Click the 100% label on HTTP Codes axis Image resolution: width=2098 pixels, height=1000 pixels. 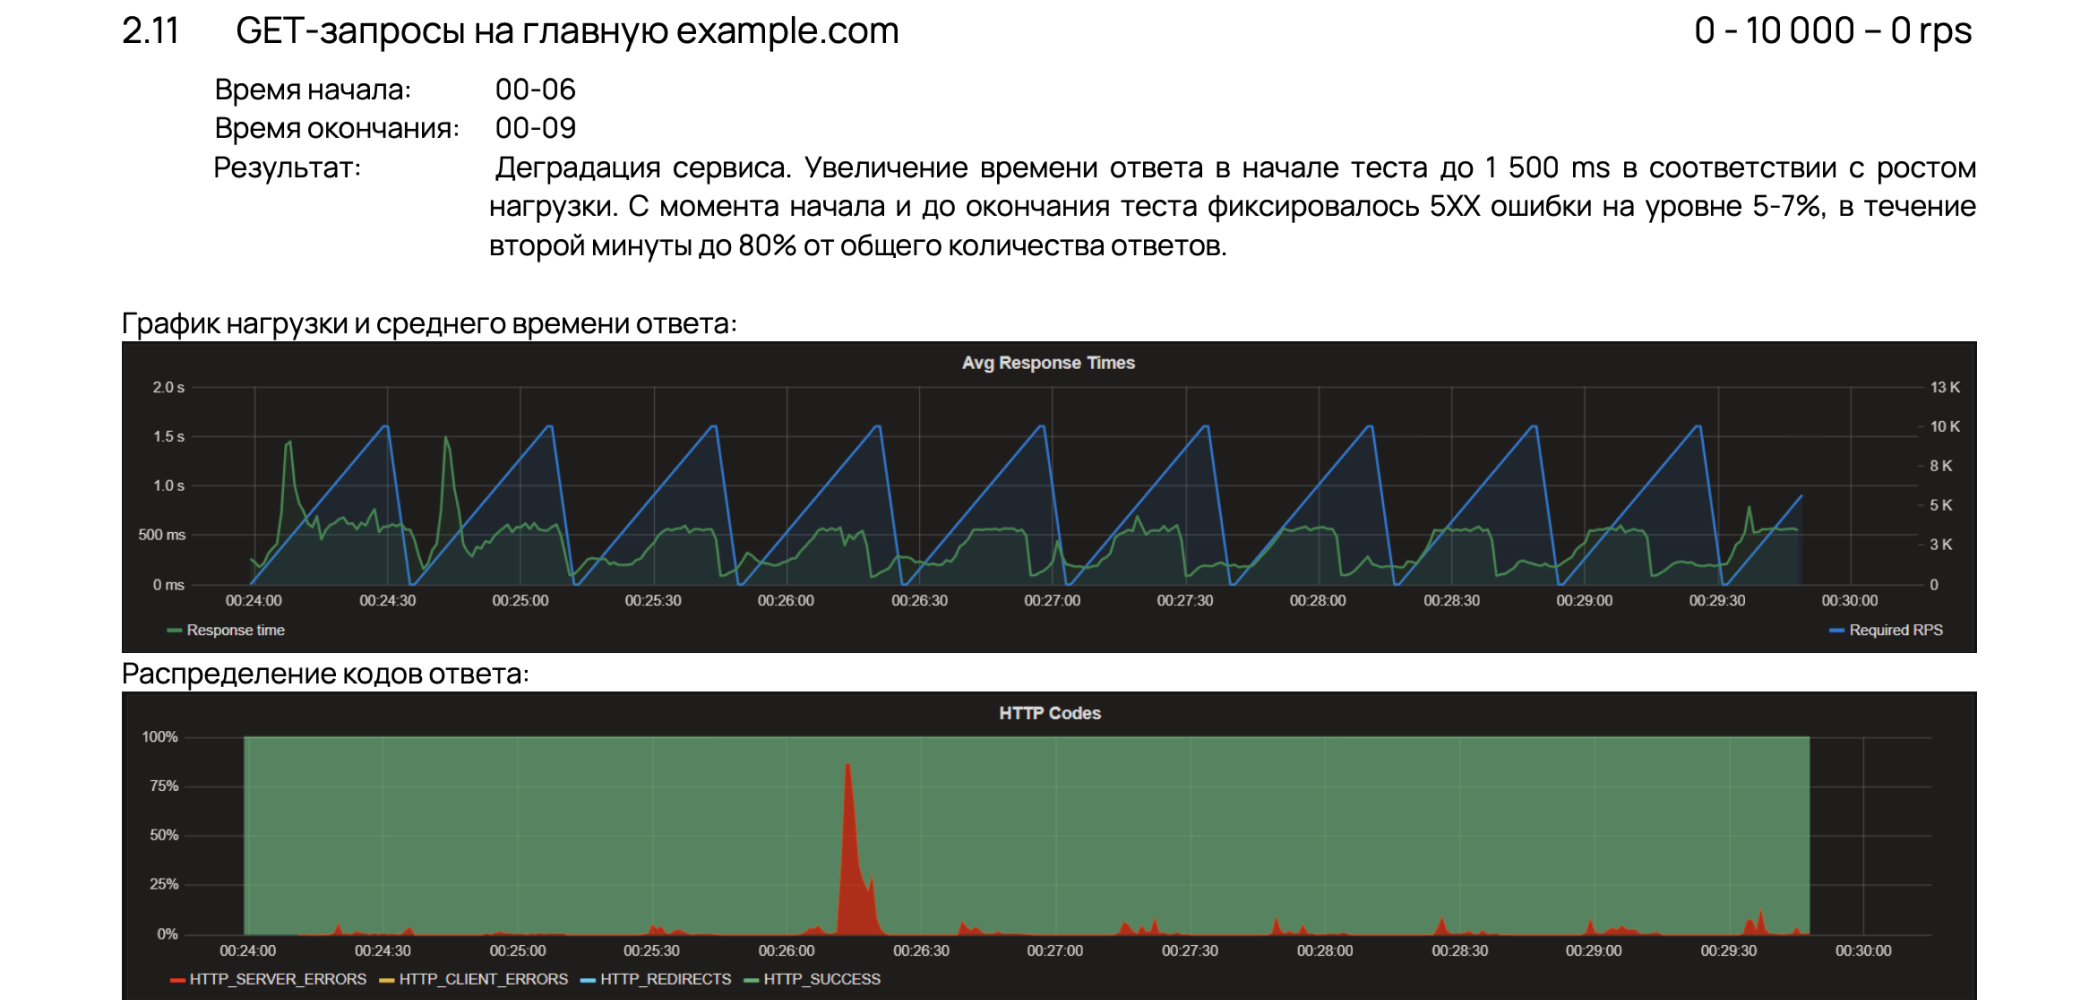coord(160,737)
